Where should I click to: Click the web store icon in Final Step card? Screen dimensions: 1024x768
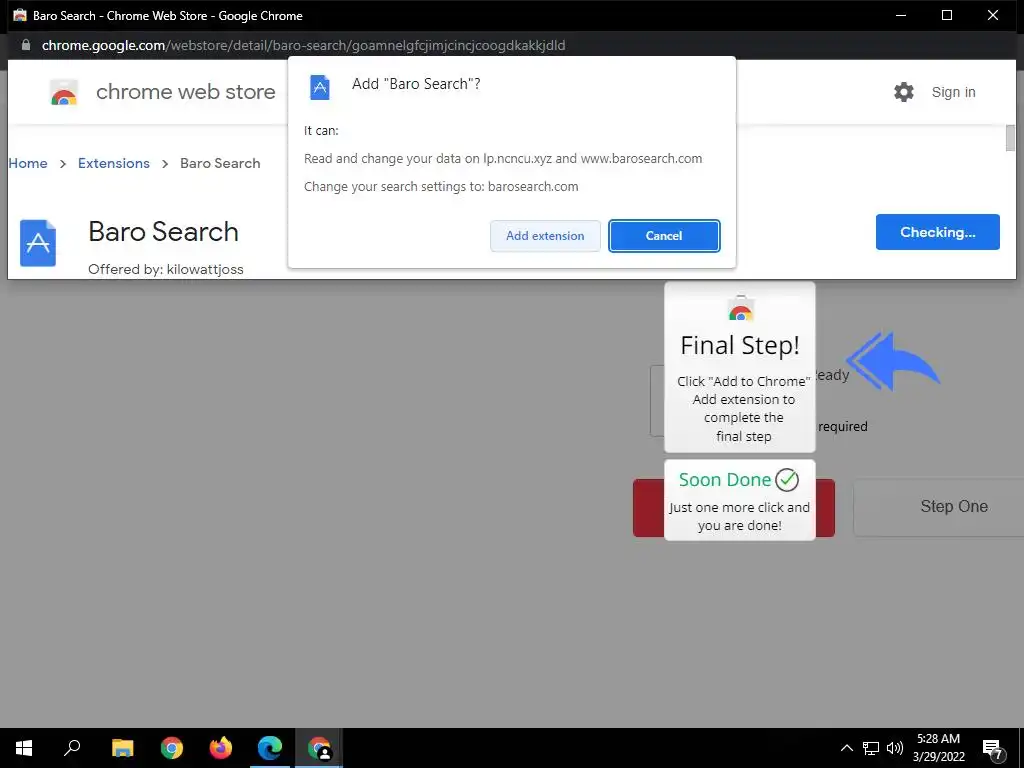pos(741,309)
